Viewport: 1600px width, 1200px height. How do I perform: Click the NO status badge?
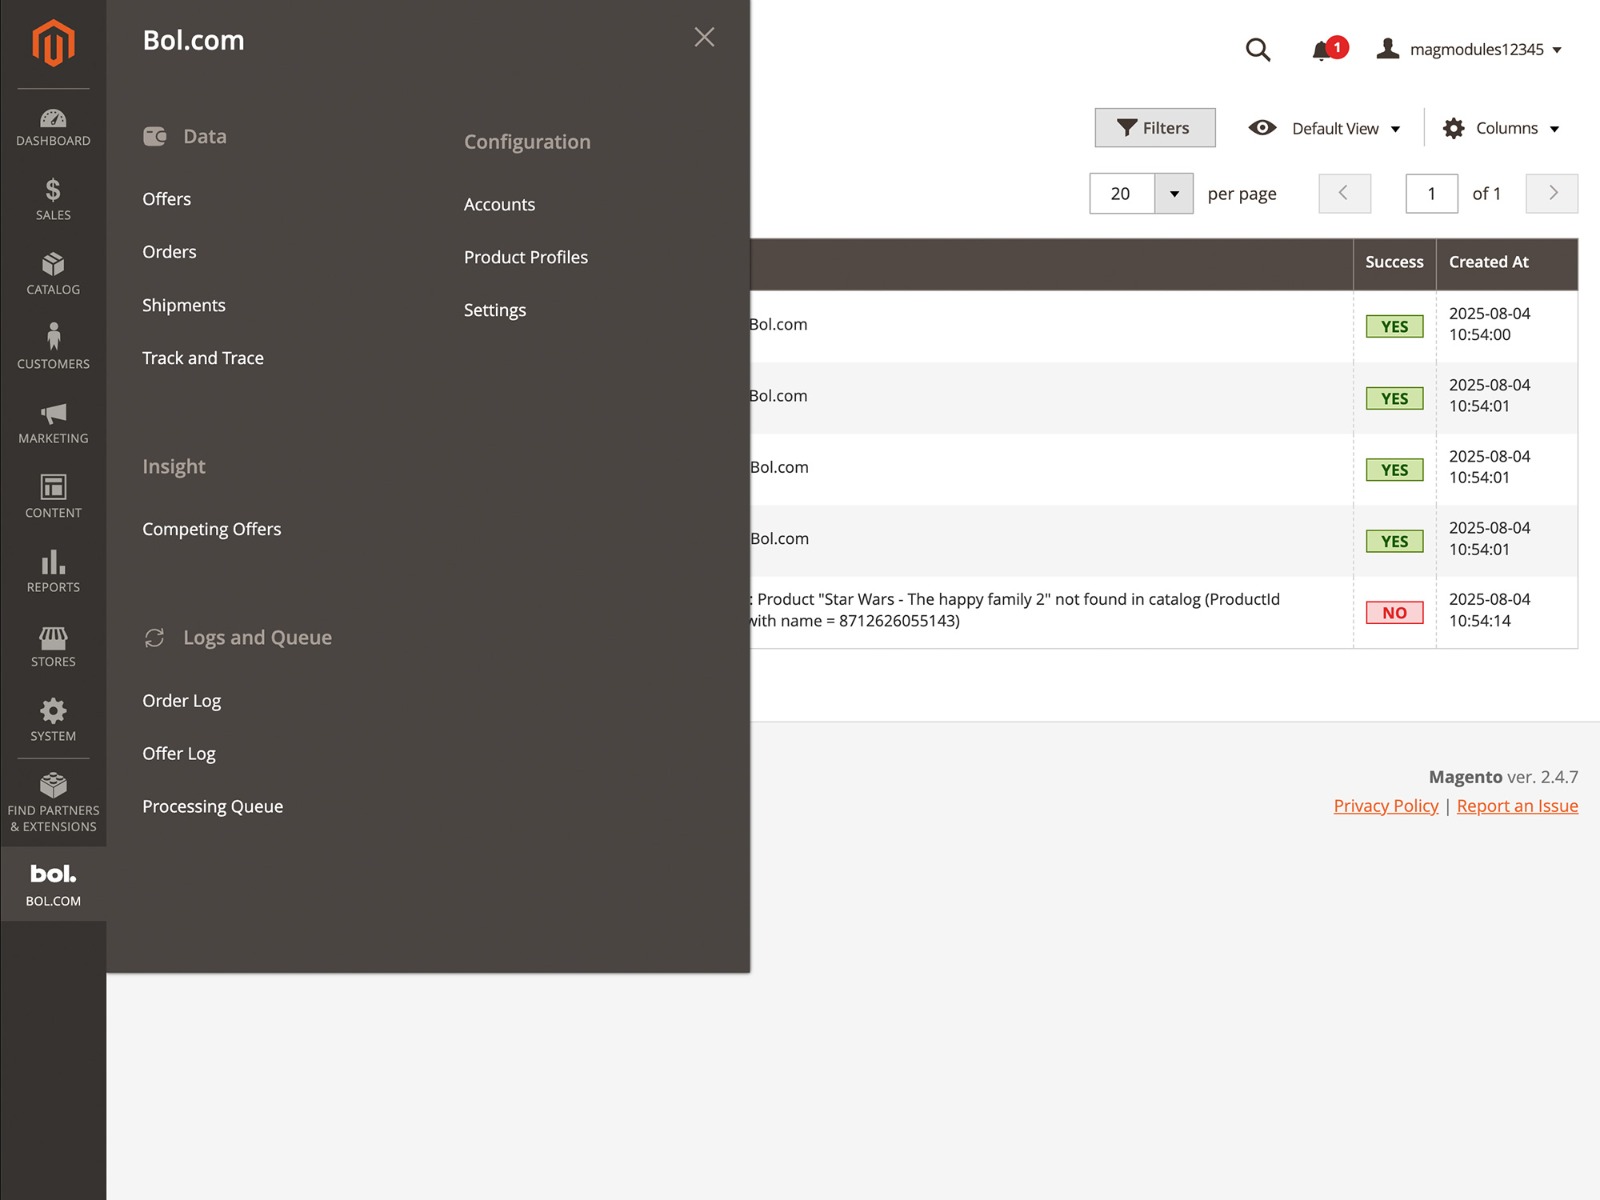1395,612
